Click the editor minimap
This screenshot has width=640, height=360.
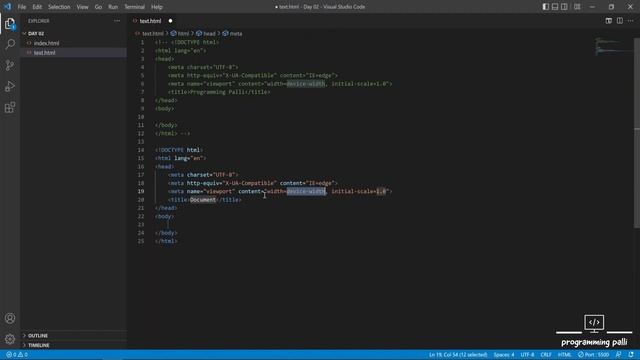[613, 46]
